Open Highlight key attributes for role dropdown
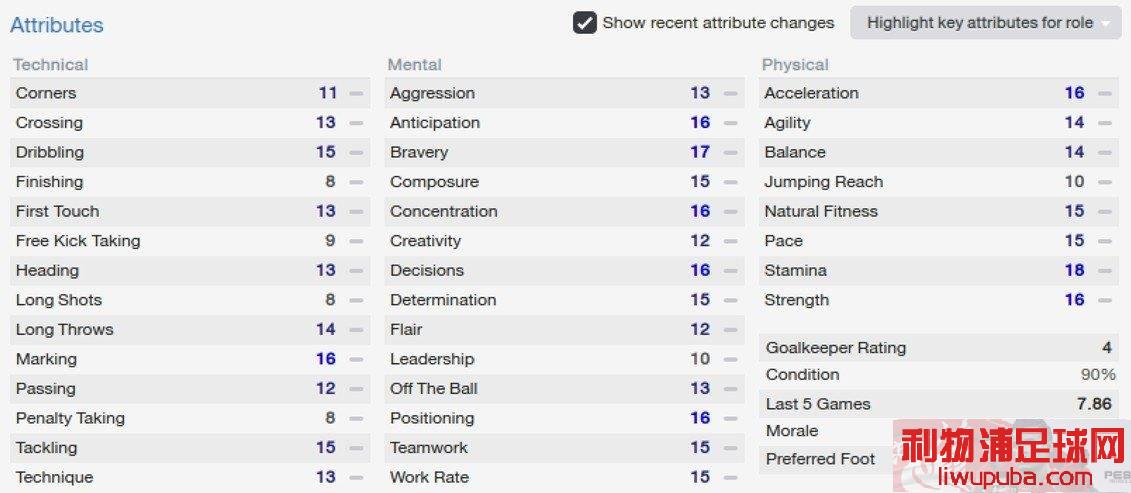Screen dimensions: 1131x493 click(x=986, y=22)
